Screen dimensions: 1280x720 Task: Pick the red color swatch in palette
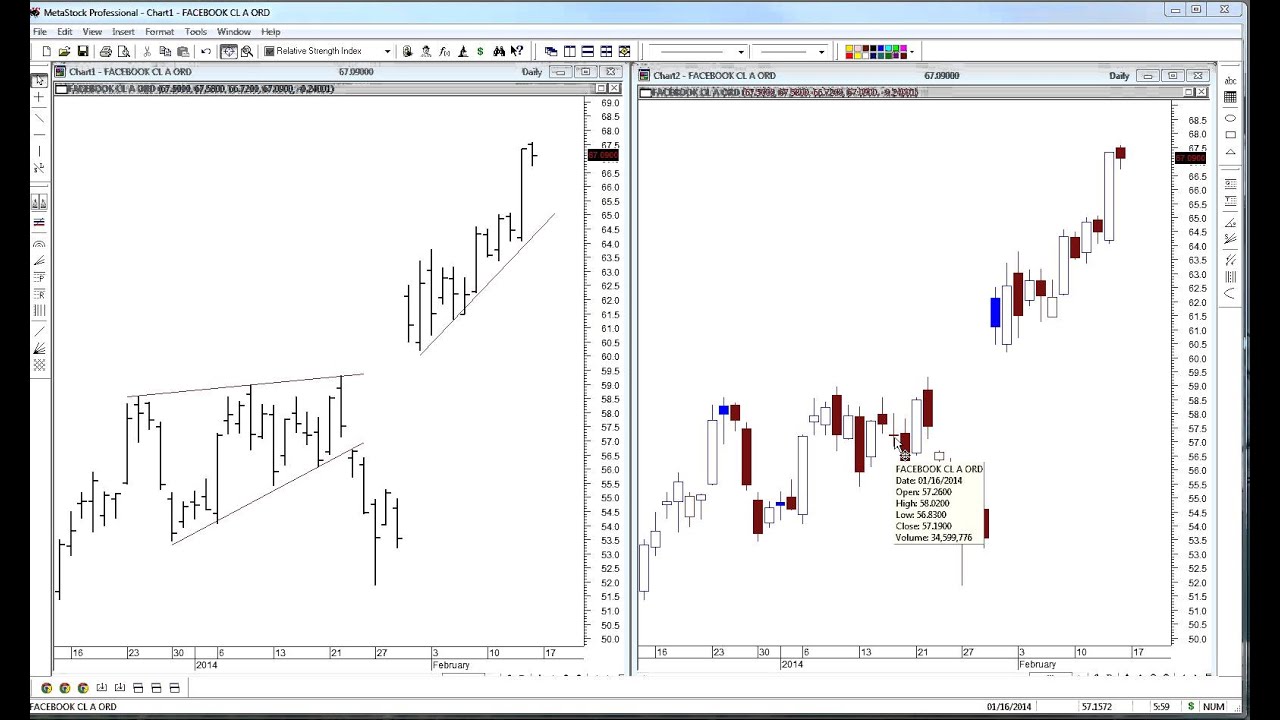(849, 56)
